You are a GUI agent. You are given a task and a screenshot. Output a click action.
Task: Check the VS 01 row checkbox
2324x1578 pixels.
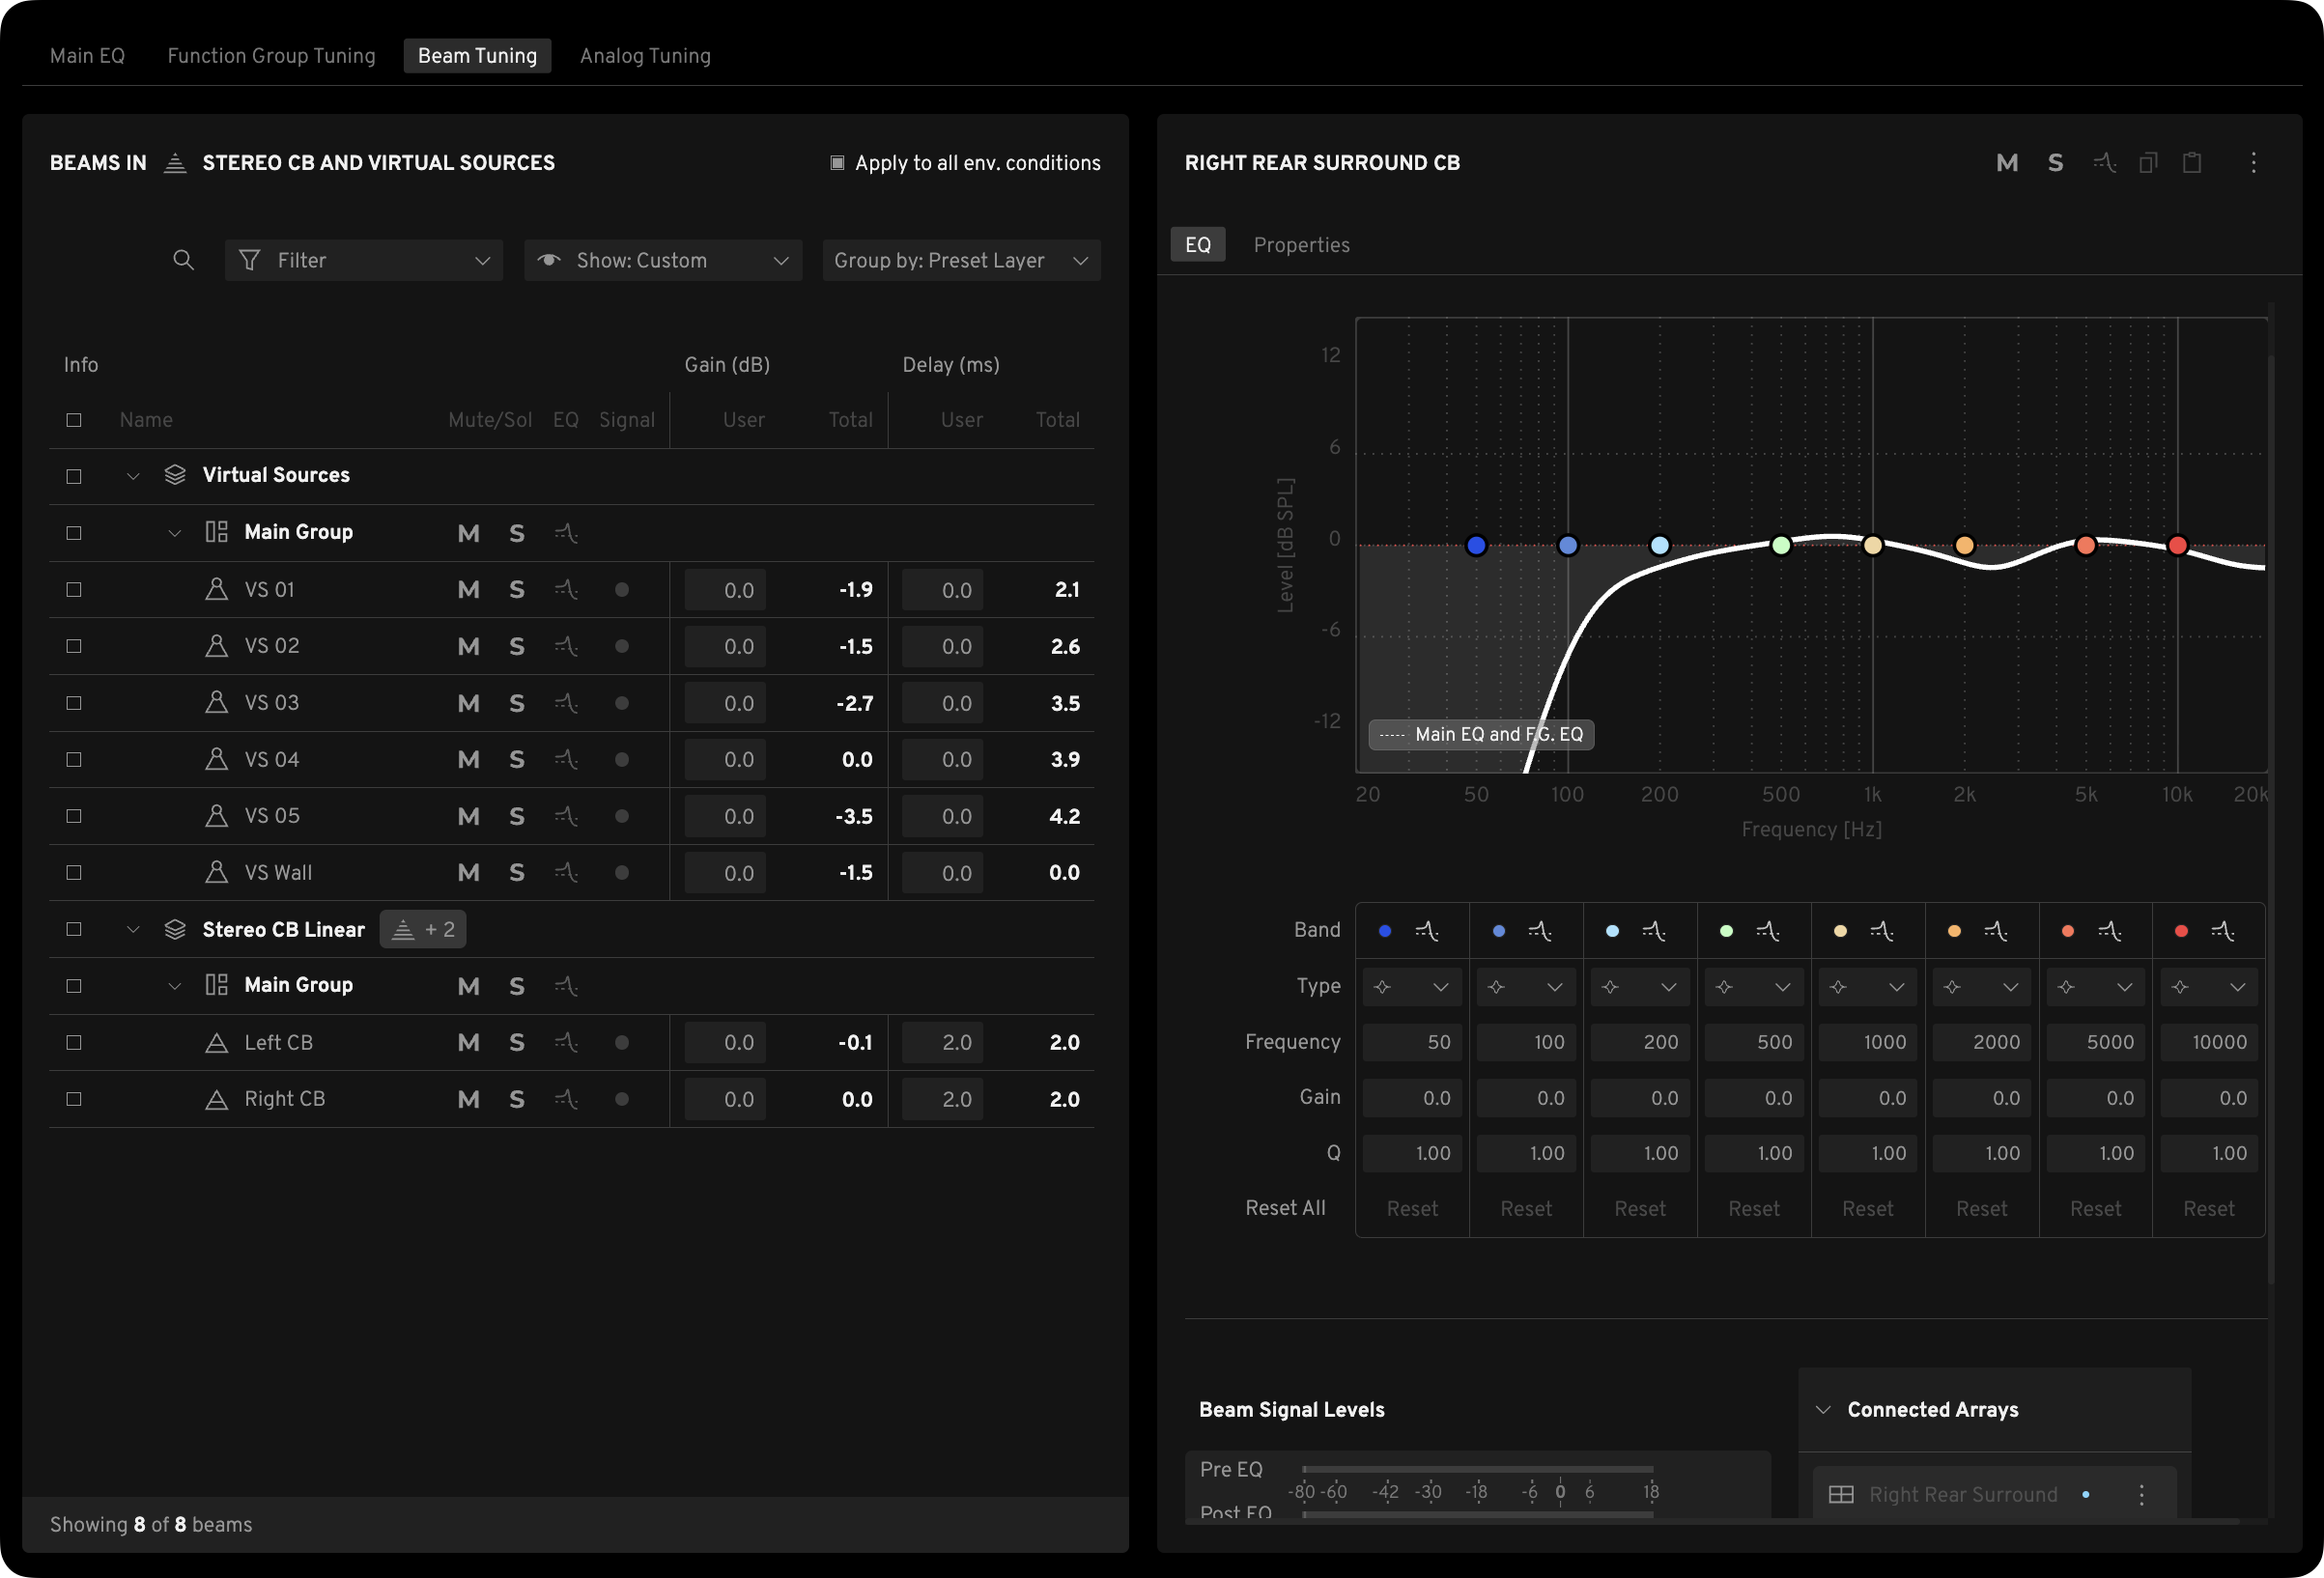pos(74,590)
